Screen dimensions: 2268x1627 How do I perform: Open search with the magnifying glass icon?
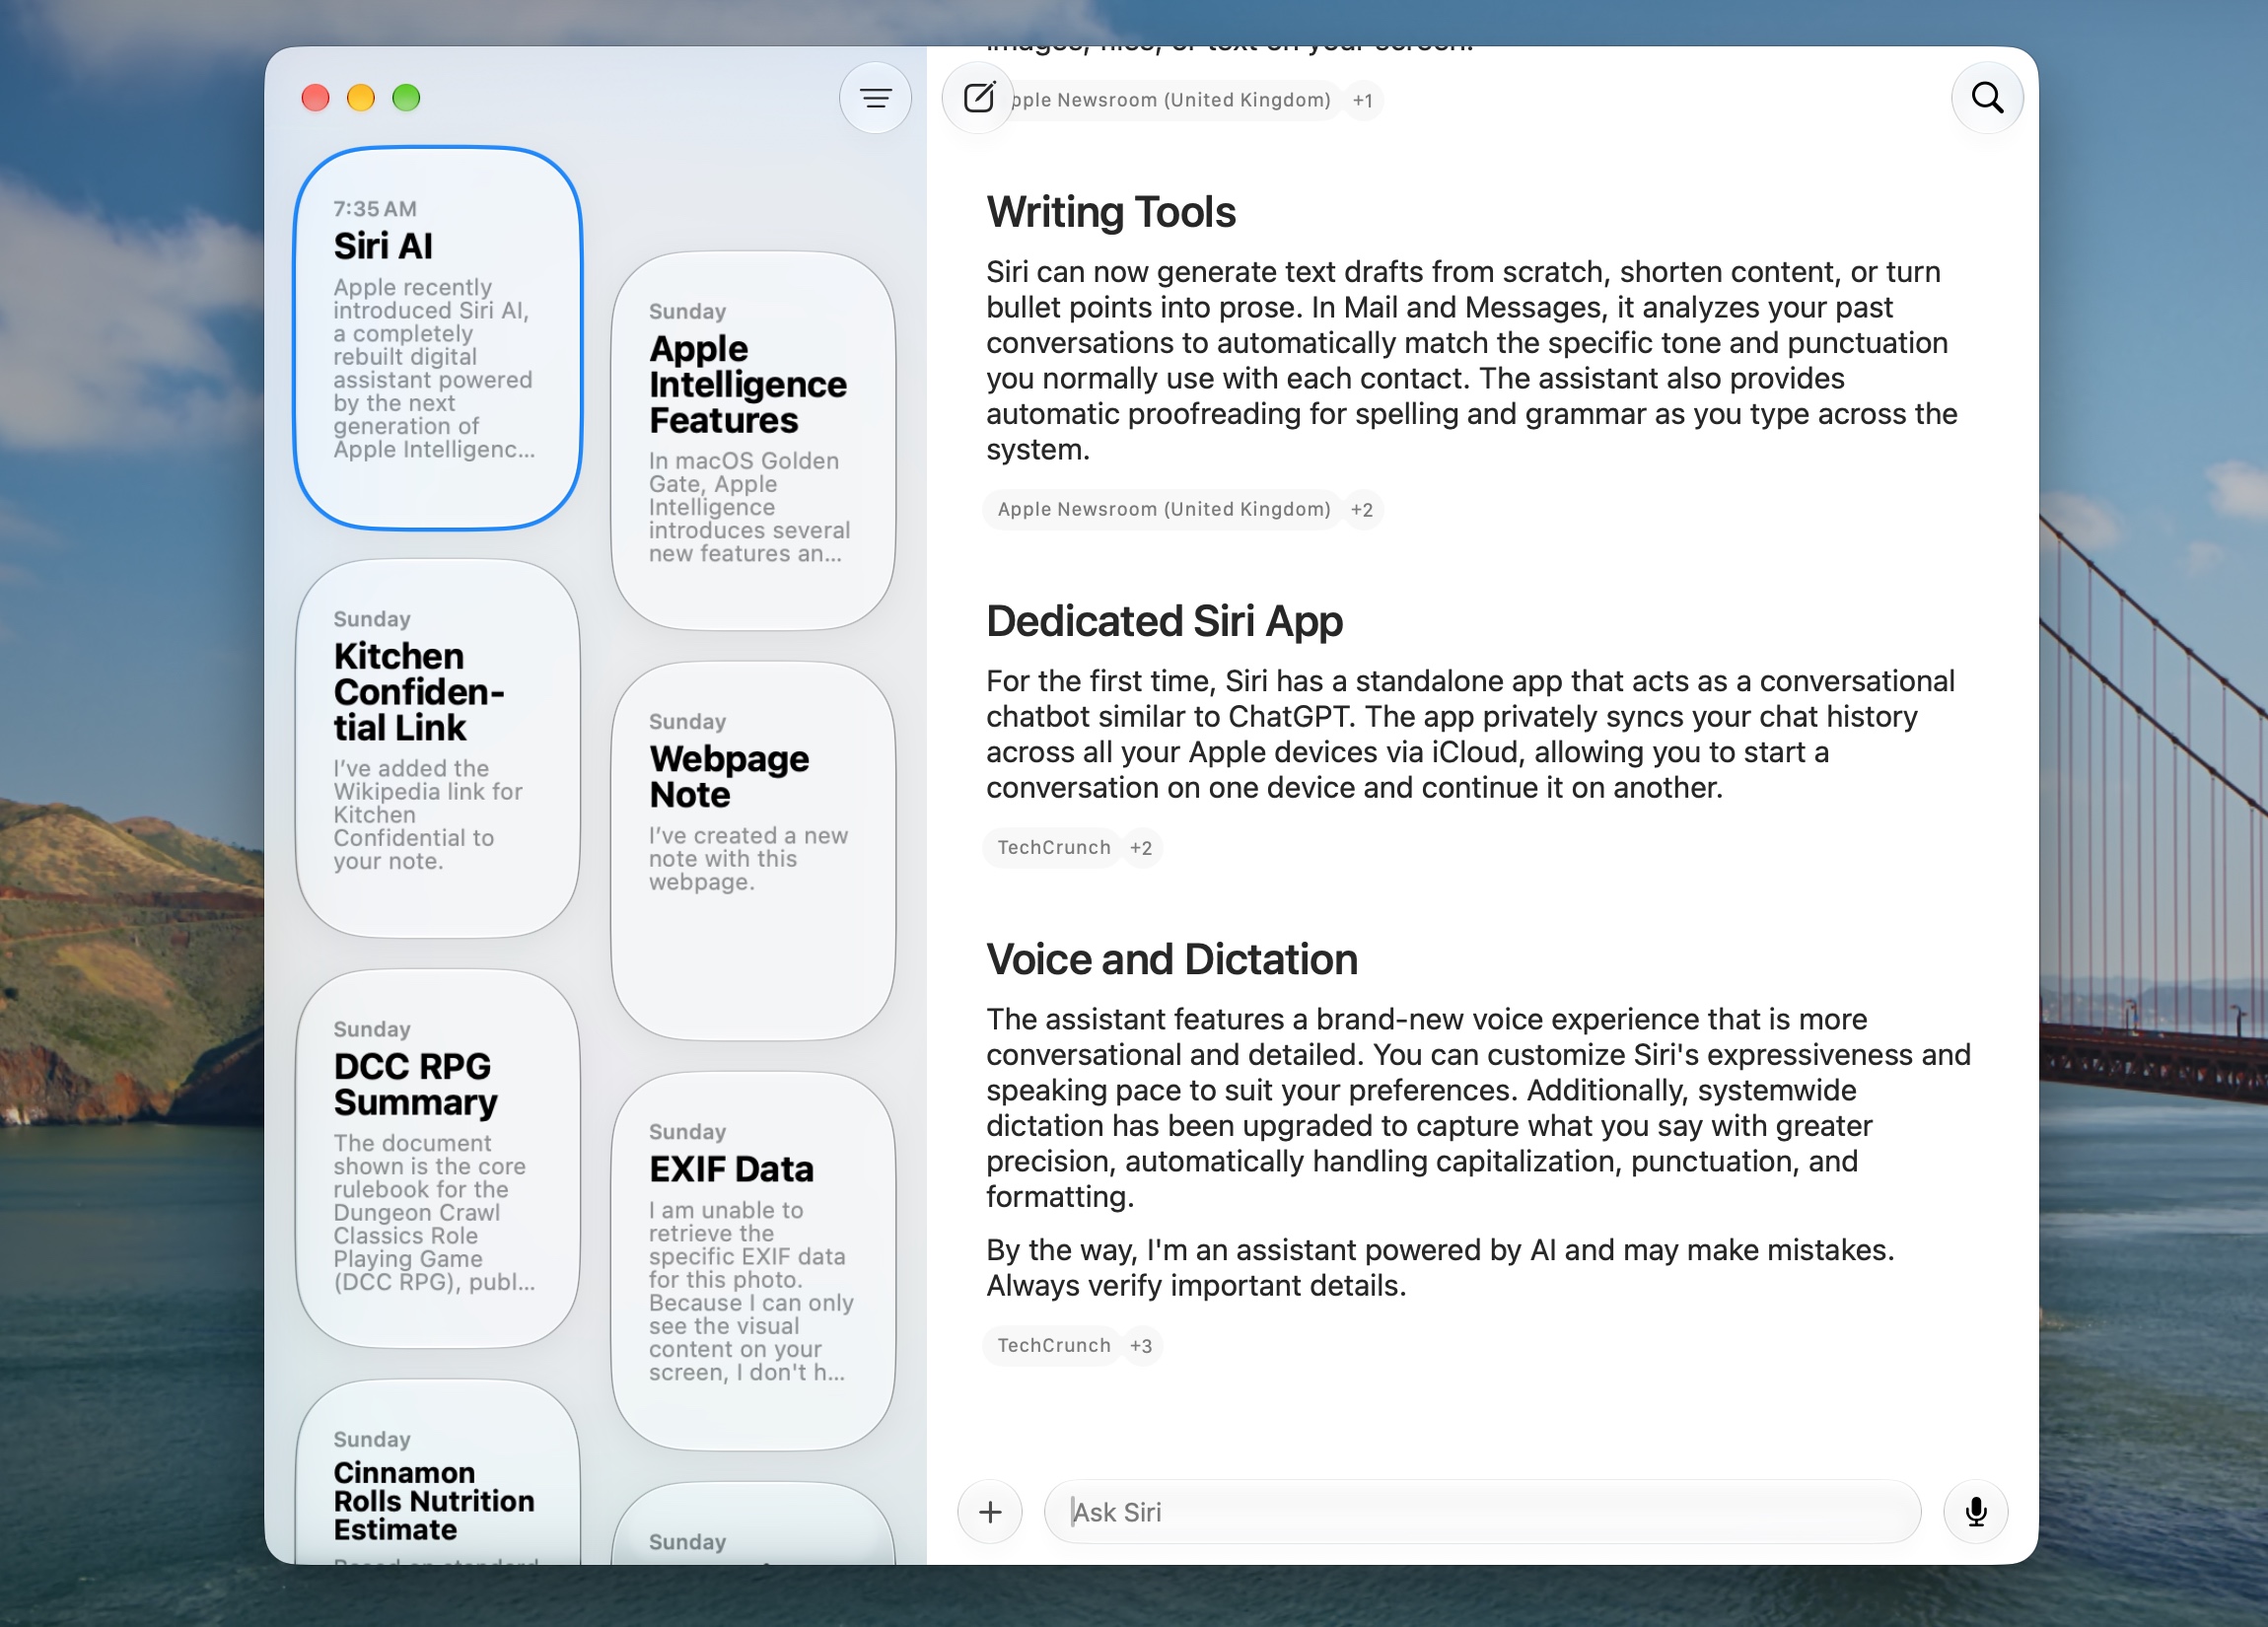pyautogui.click(x=1987, y=98)
